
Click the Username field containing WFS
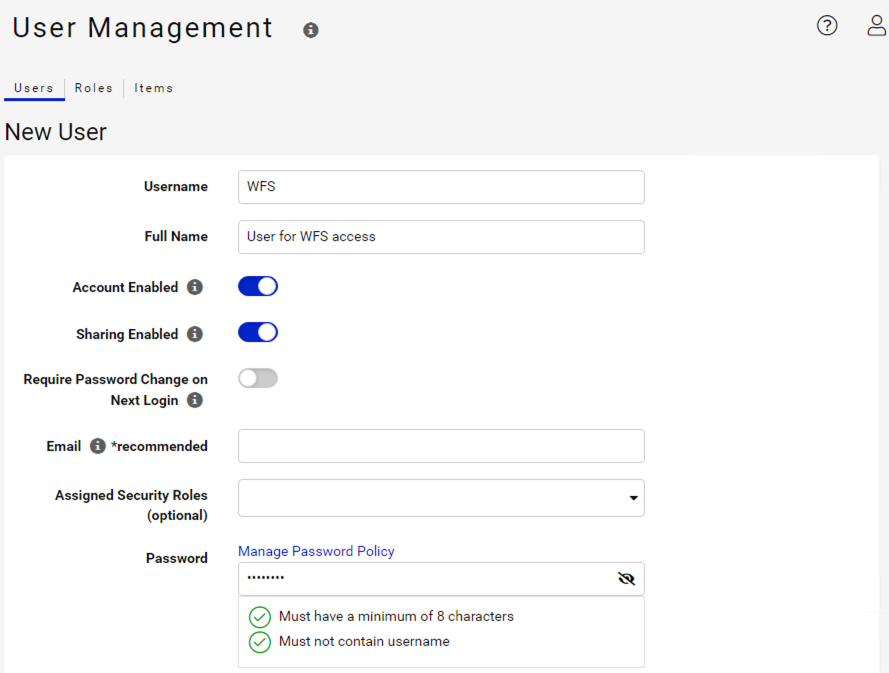[x=441, y=187]
